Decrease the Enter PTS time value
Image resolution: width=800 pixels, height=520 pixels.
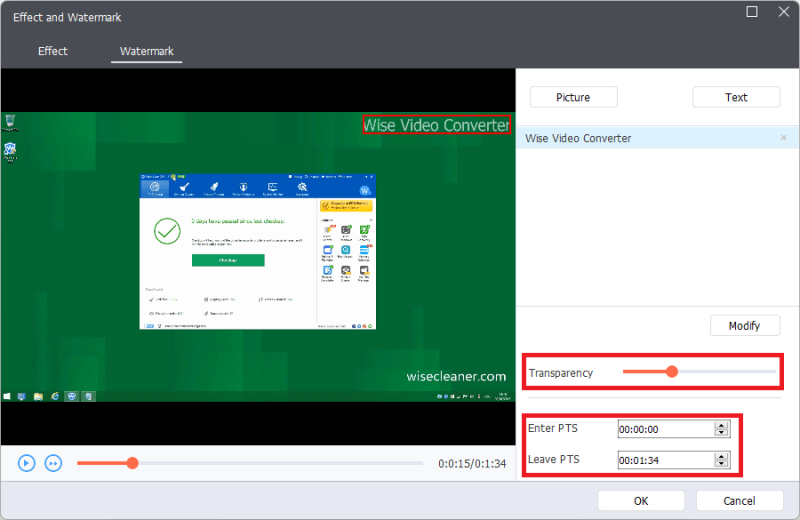click(x=721, y=433)
